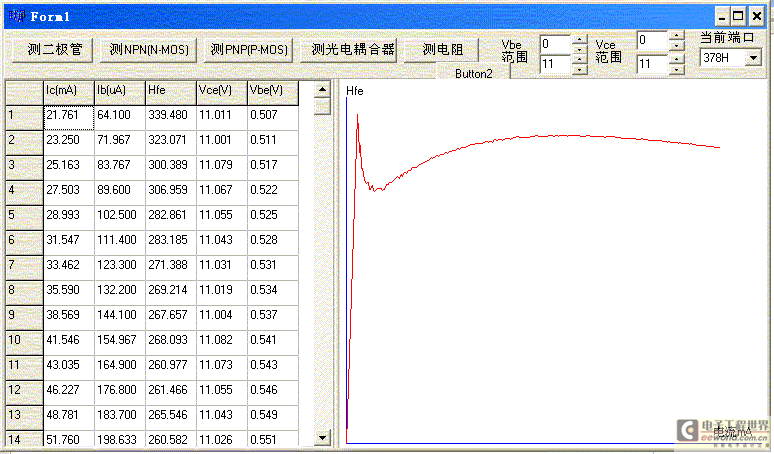Click the cell with Vbe value 0.525
This screenshot has width=774, height=454.
click(x=272, y=218)
